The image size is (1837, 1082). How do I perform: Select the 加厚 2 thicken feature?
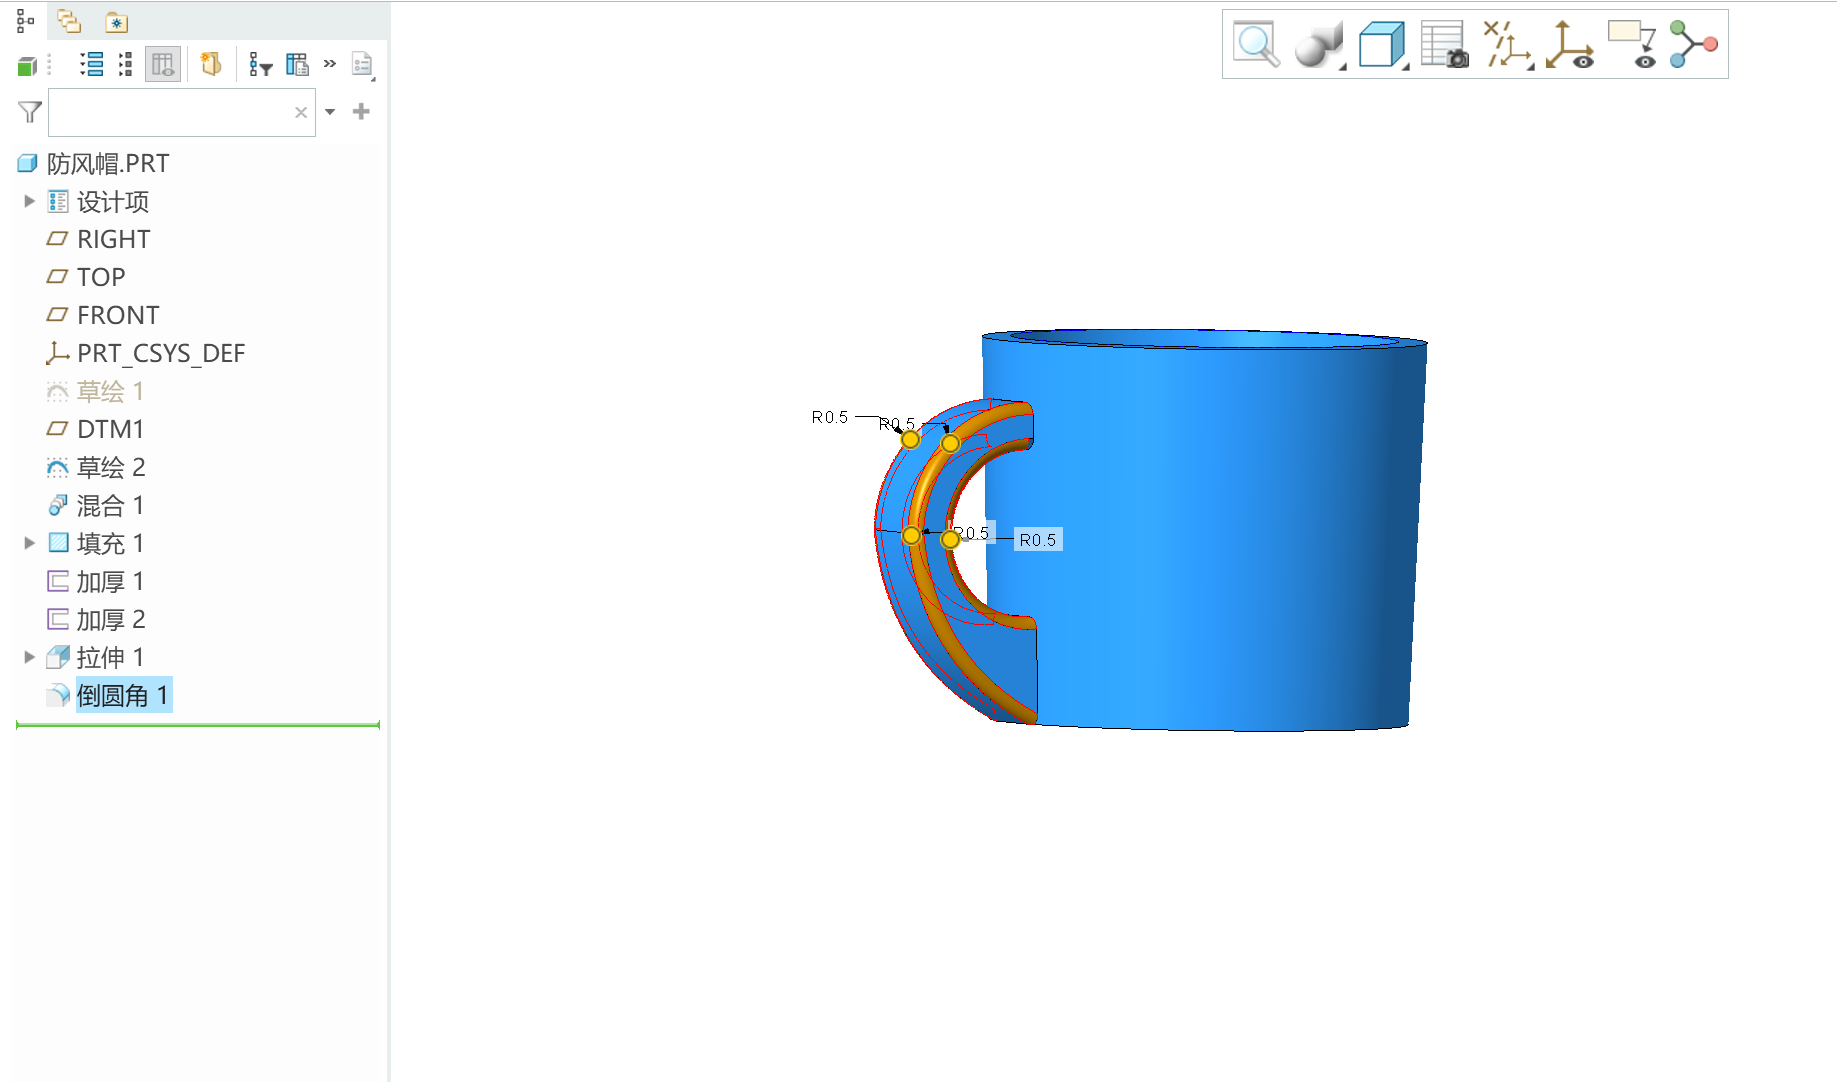click(x=111, y=619)
